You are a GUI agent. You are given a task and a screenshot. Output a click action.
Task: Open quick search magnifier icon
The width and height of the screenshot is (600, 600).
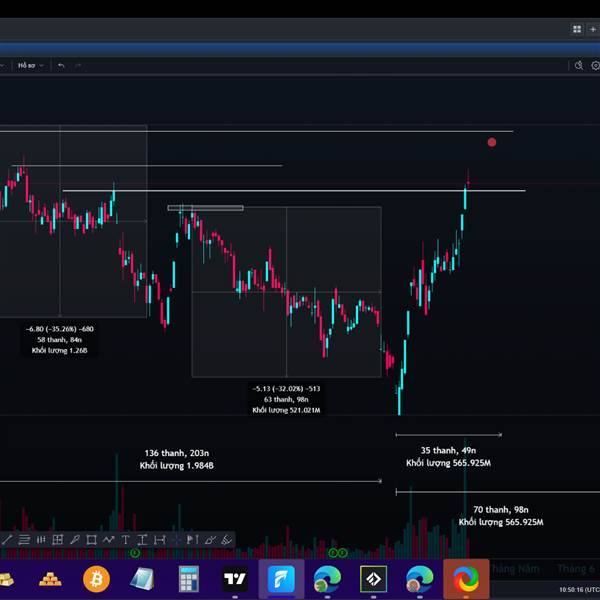tap(579, 65)
